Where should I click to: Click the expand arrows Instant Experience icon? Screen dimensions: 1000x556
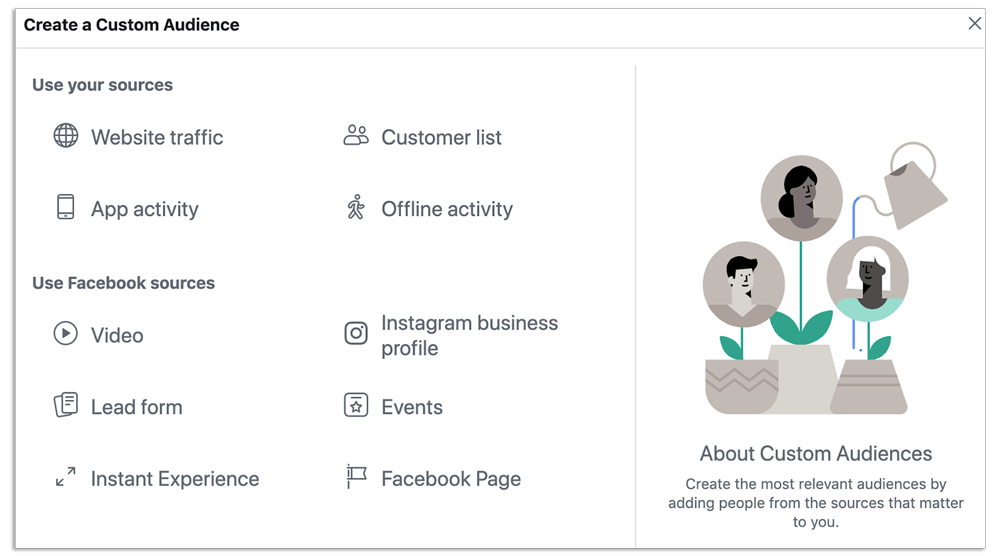pyautogui.click(x=65, y=477)
